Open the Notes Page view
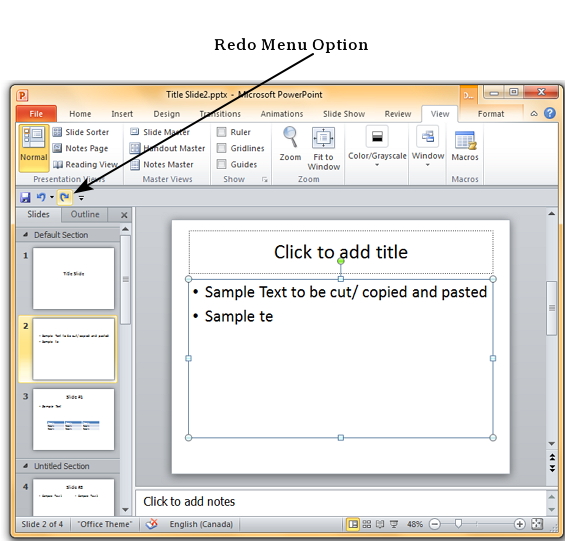The height and width of the screenshot is (542, 565). pos(80,148)
